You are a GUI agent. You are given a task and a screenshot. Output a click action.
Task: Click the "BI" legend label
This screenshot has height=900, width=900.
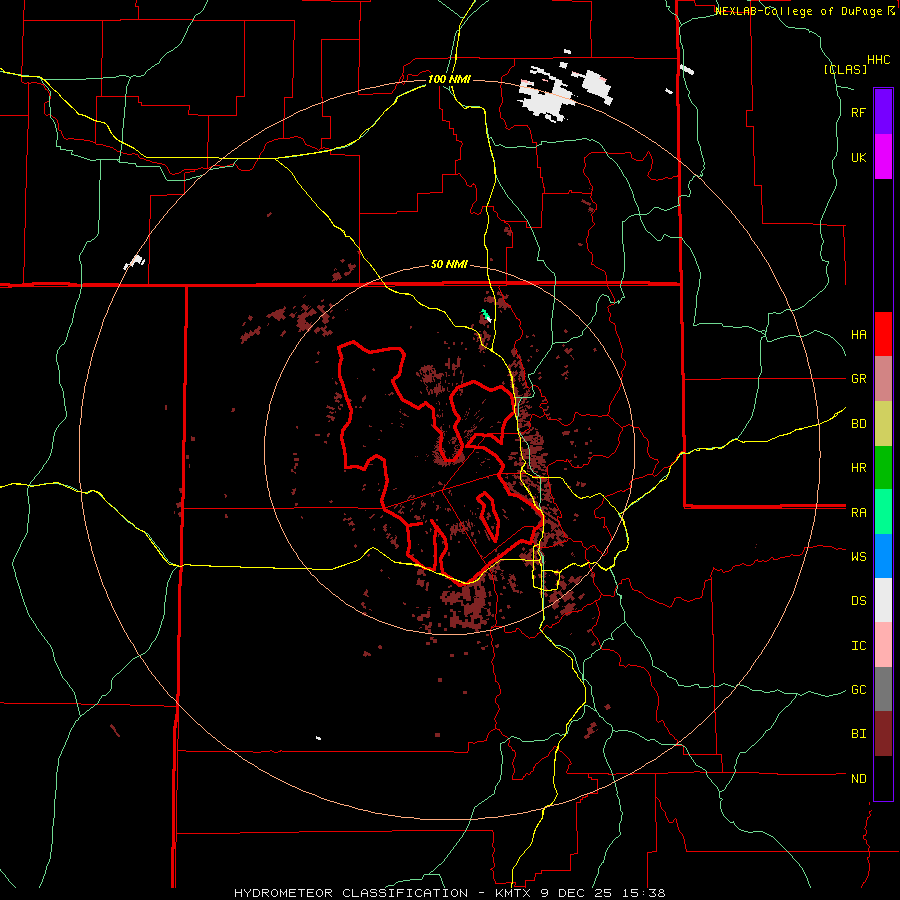coord(858,734)
